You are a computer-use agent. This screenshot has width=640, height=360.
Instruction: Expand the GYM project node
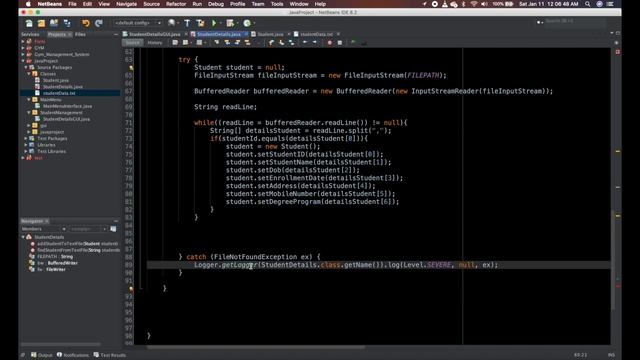tap(23, 48)
